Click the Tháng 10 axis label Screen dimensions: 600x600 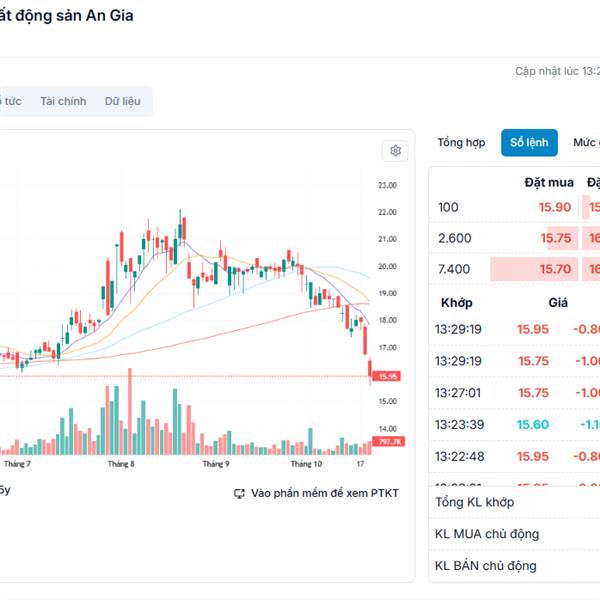tap(306, 464)
